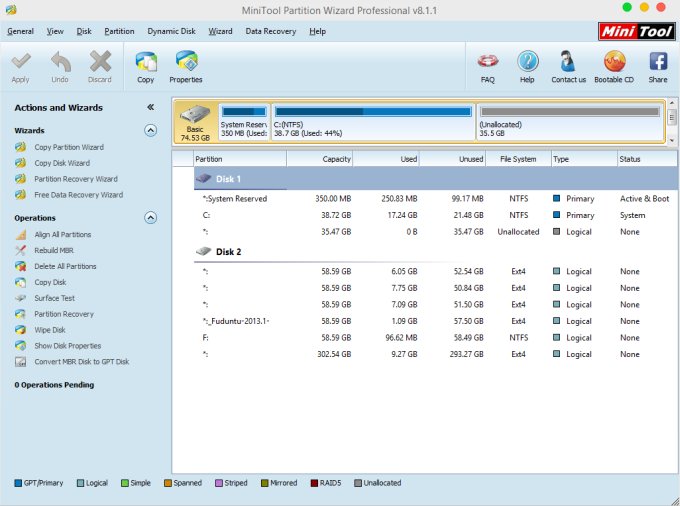Viewport: 680px width, 506px height.
Task: Open the FAQ lifebuoy icon
Action: point(487,62)
